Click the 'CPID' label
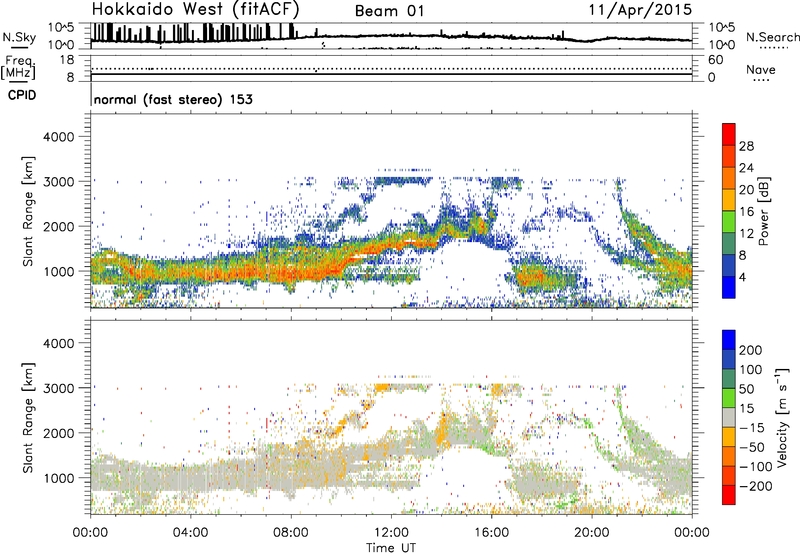Viewport: 800px width, 554px height. pos(22,95)
